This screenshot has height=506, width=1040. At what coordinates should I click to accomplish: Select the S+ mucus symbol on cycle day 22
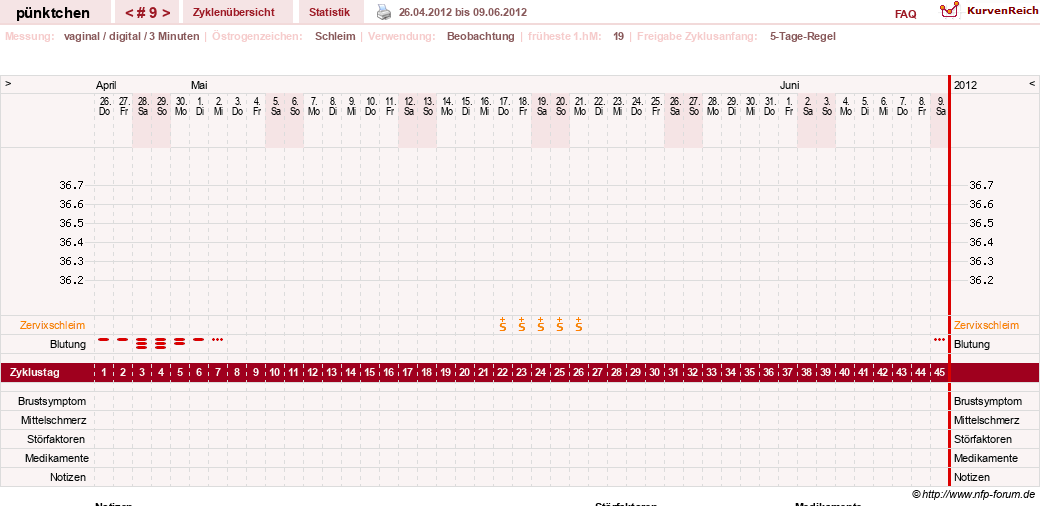[503, 324]
